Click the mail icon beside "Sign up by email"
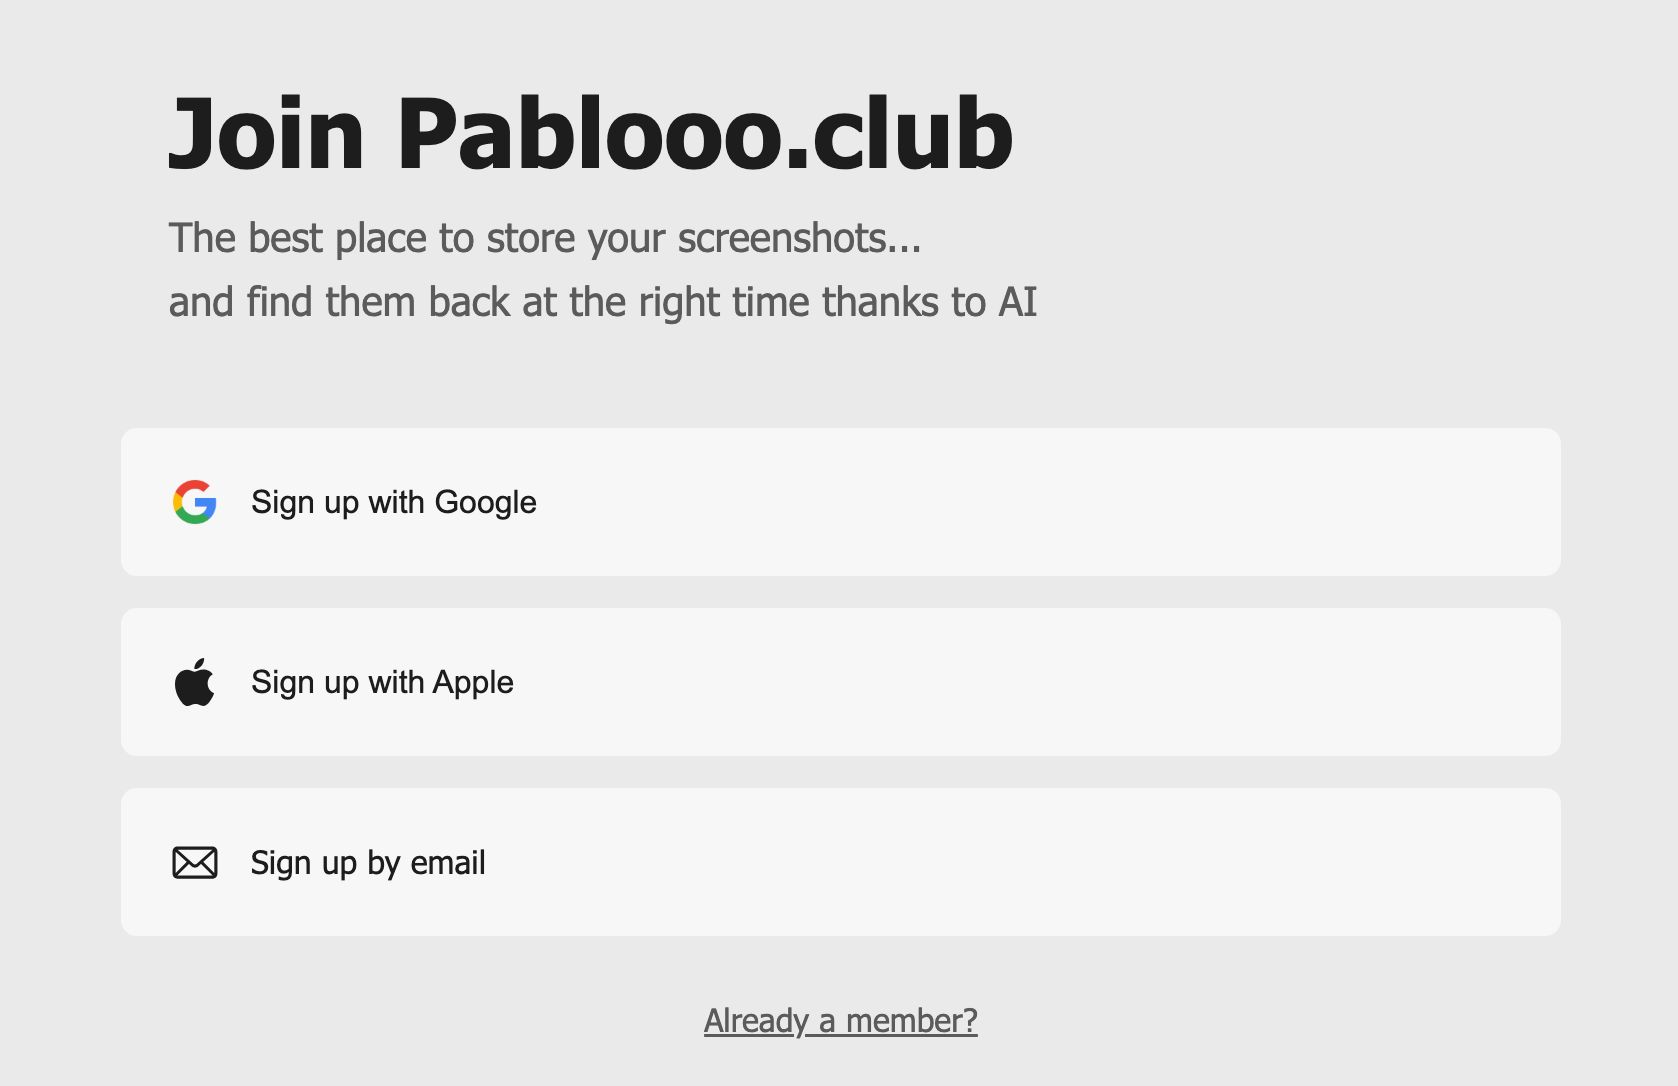1678x1086 pixels. point(195,861)
